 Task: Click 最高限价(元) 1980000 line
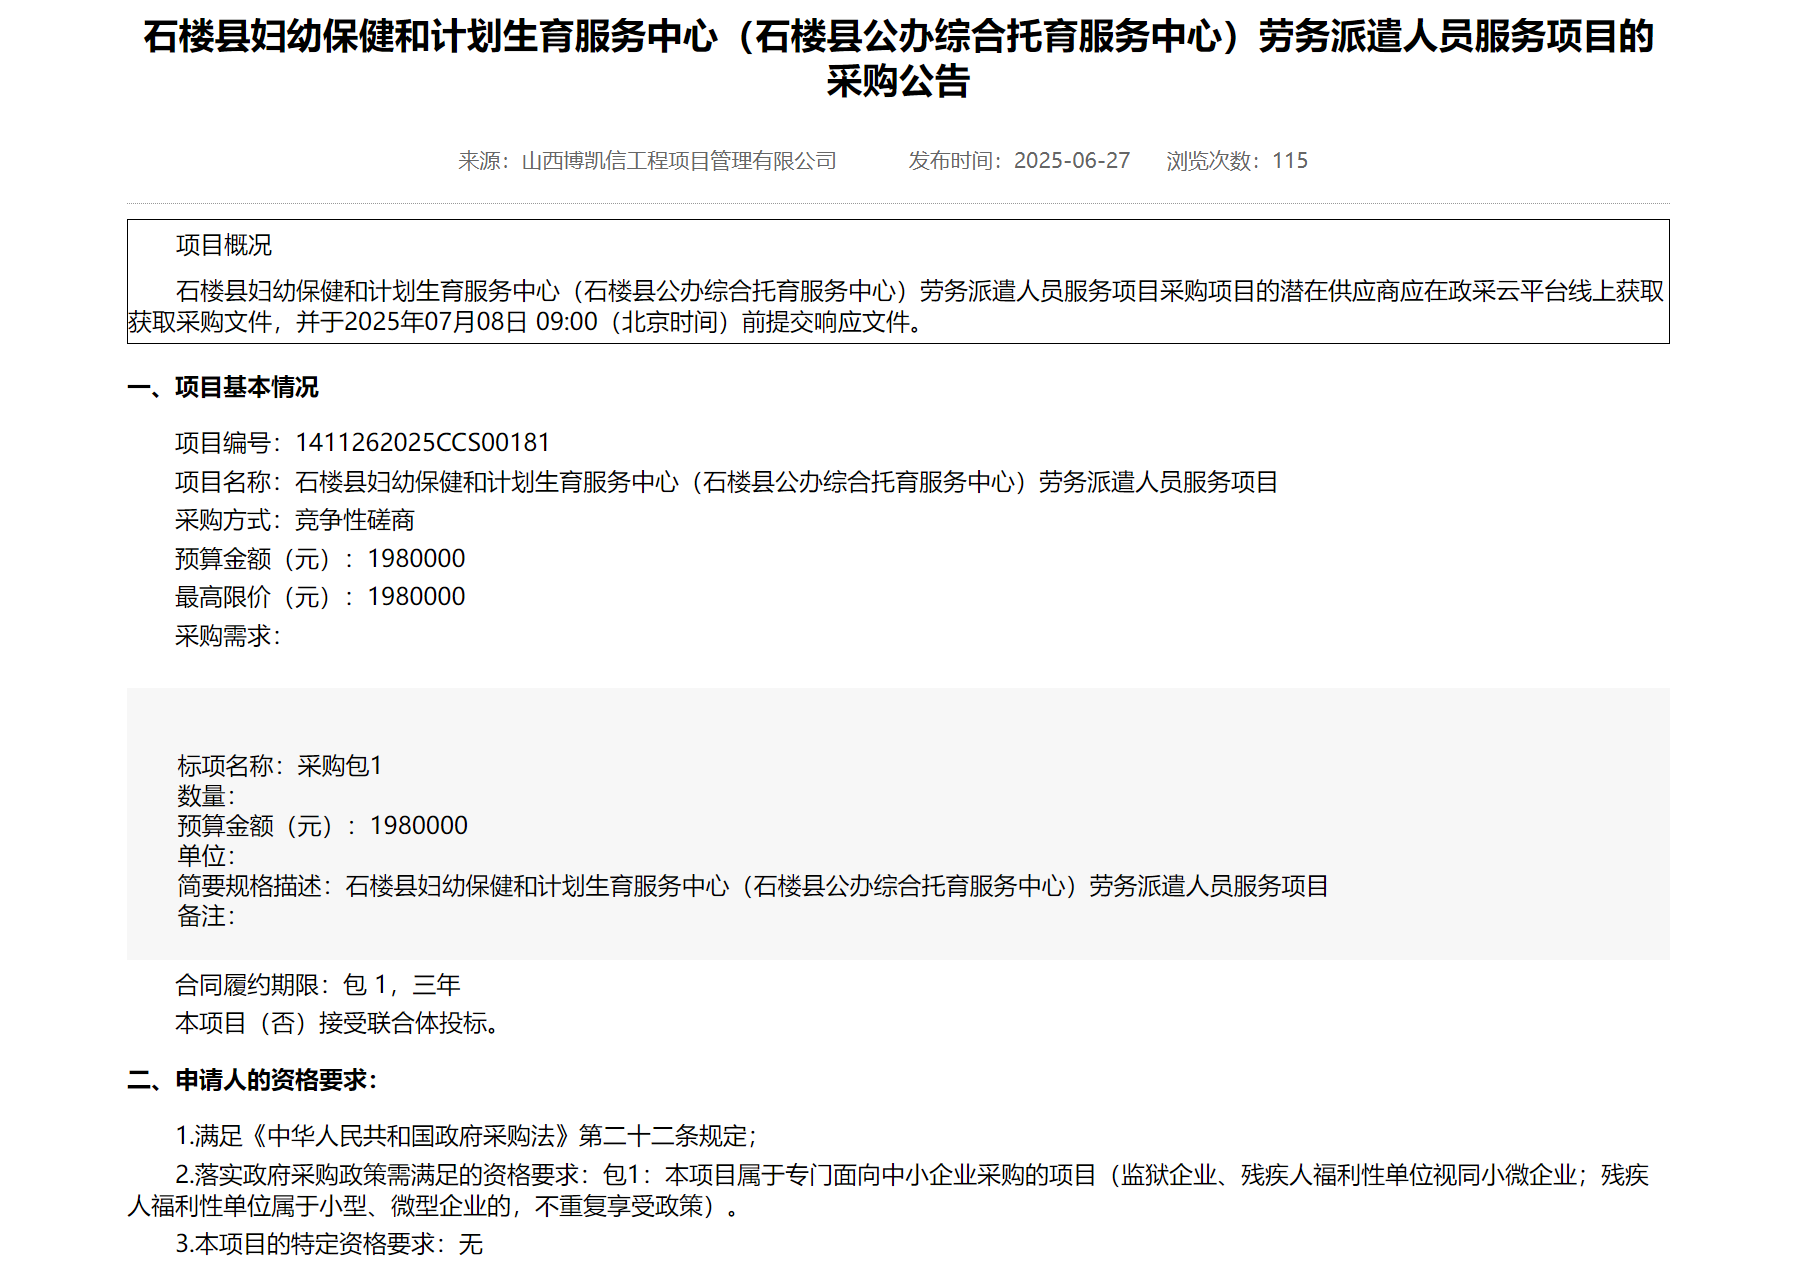[320, 597]
